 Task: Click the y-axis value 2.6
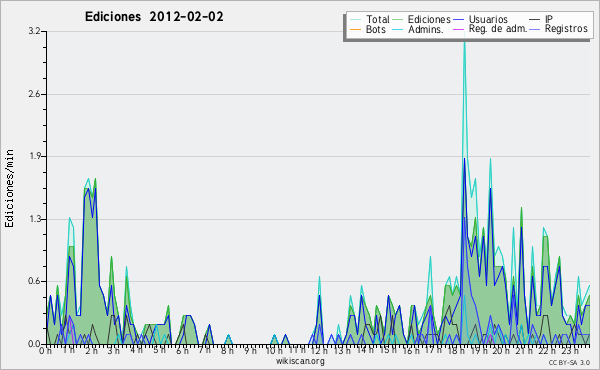coord(34,94)
